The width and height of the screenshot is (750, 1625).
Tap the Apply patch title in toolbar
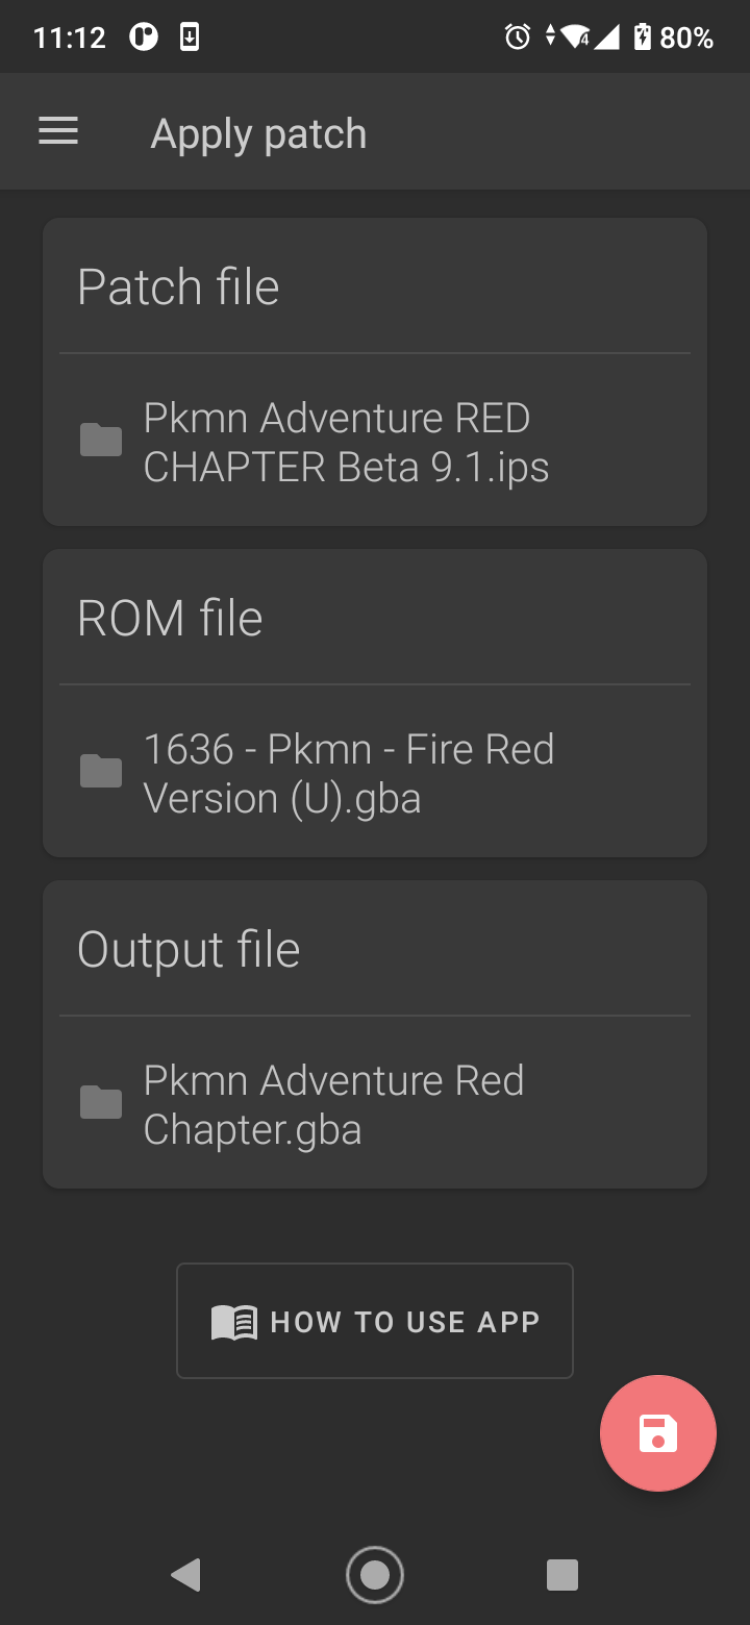point(258,133)
